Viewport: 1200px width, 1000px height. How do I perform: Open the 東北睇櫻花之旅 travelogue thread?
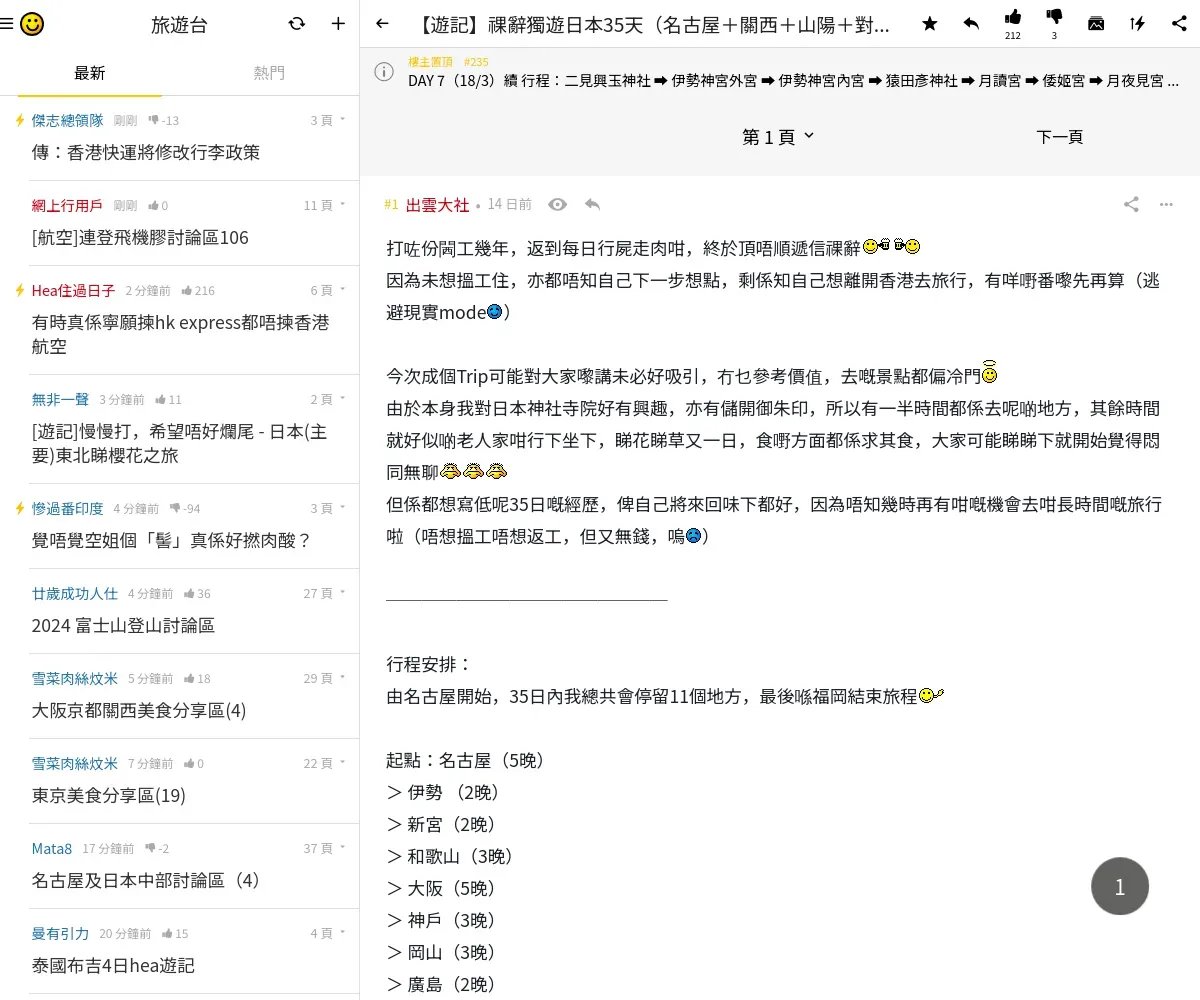point(179,443)
